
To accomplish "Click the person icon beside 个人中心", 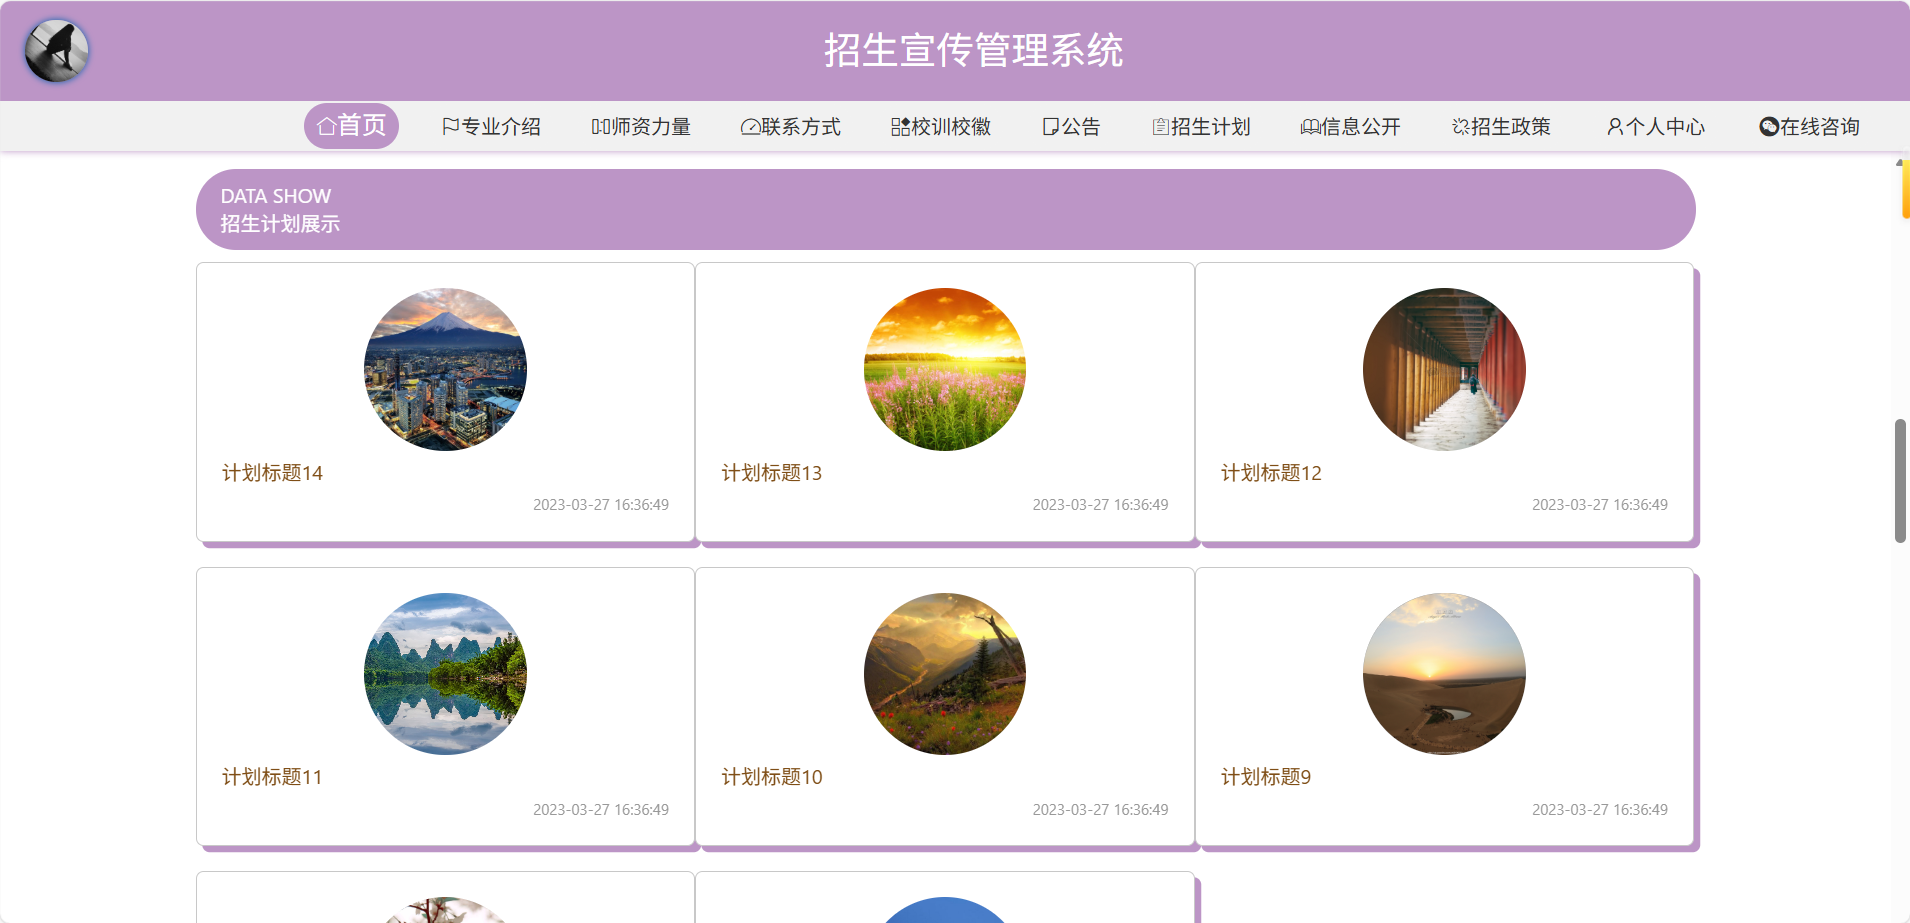I will (x=1615, y=127).
